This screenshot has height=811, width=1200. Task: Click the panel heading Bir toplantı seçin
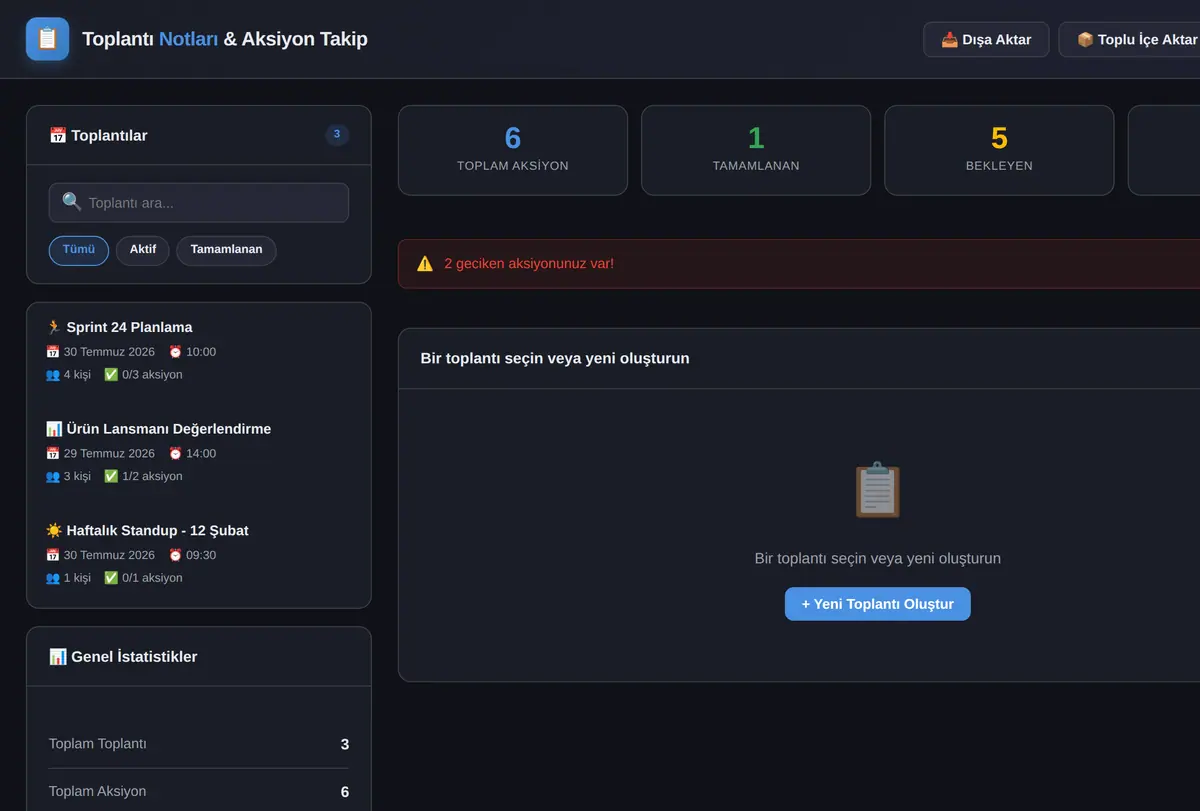tap(555, 358)
